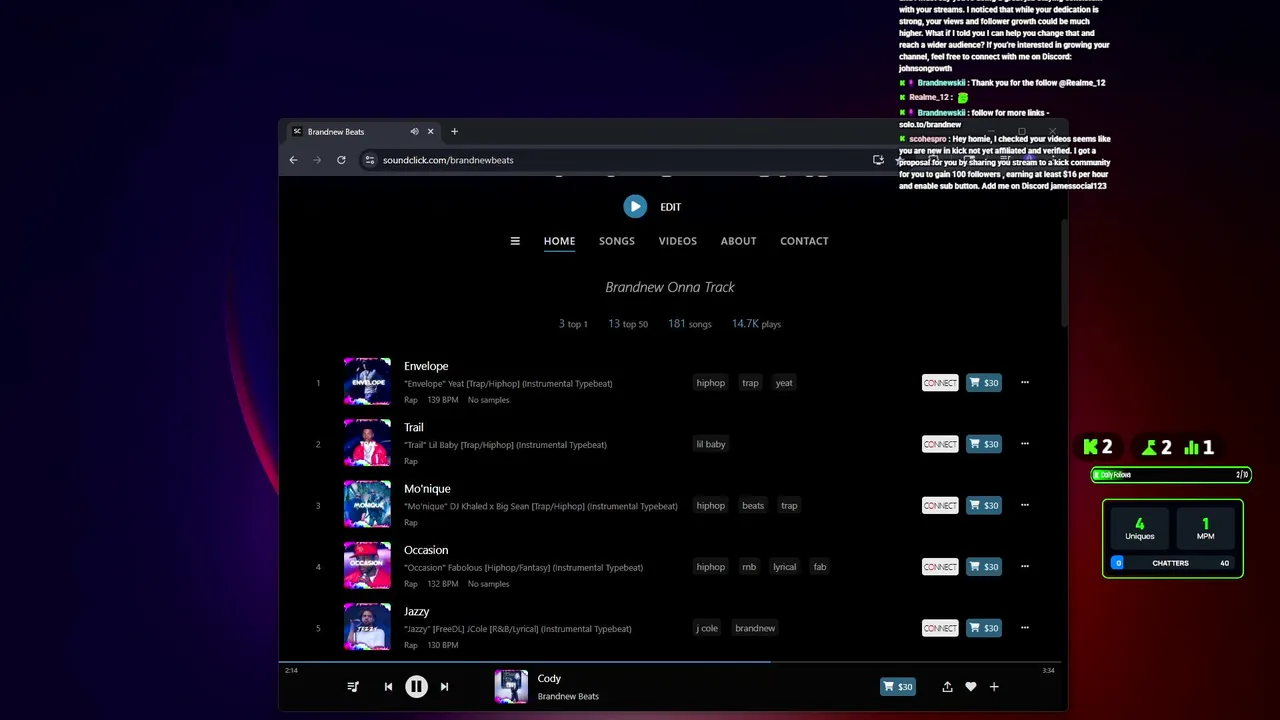The width and height of the screenshot is (1280, 720).
Task: Buy Mo'nique with the $30 cart button
Action: pos(984,505)
